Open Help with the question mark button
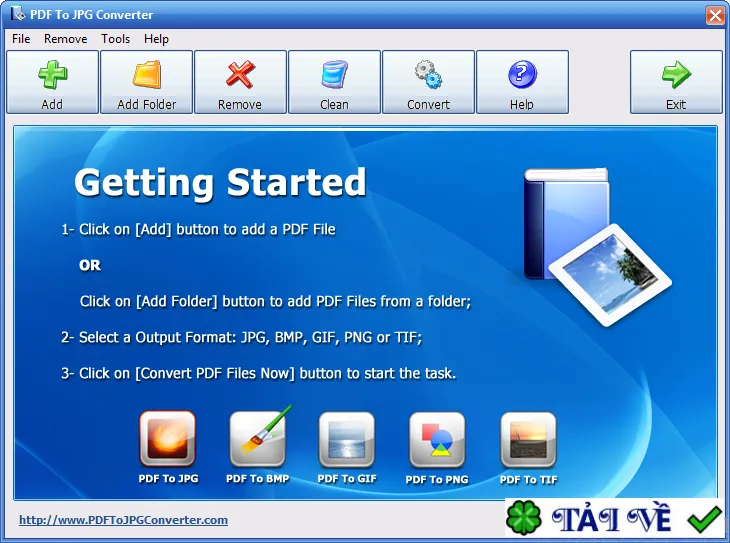 point(522,82)
